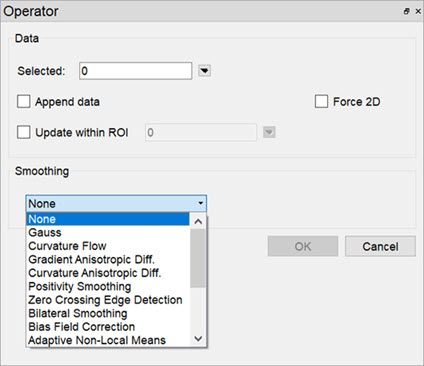Float the Operator panel with undock icon

point(406,11)
